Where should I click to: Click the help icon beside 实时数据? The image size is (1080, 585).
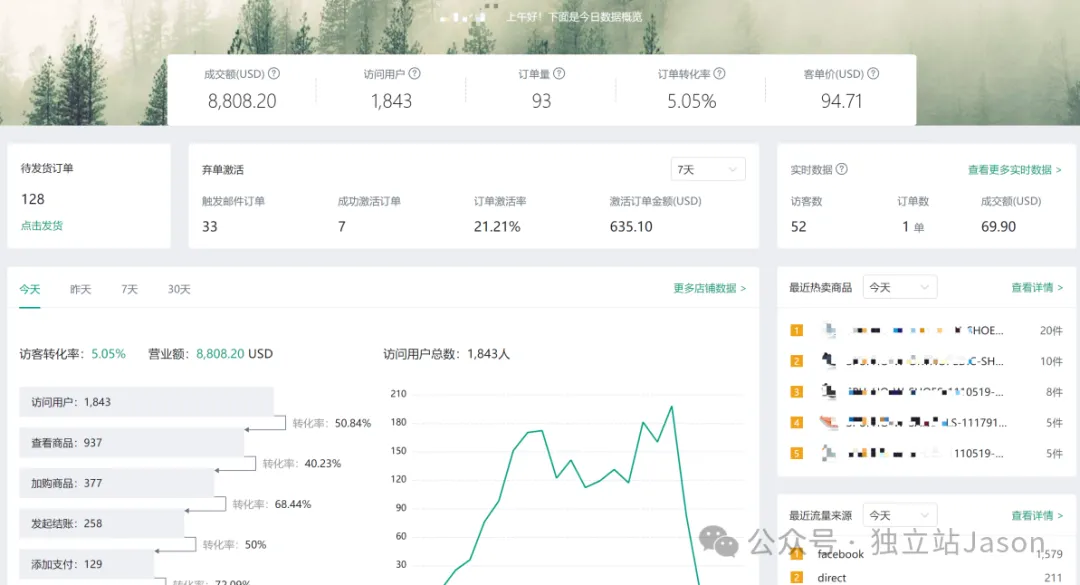843,169
